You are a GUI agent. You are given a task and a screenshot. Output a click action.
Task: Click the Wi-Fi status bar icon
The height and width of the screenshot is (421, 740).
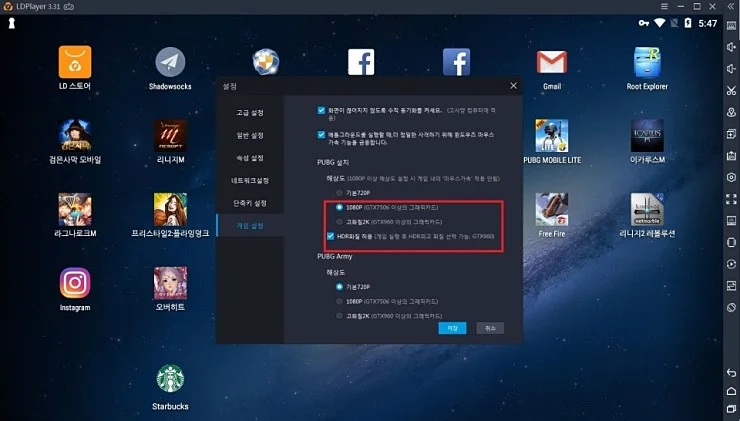tap(660, 23)
